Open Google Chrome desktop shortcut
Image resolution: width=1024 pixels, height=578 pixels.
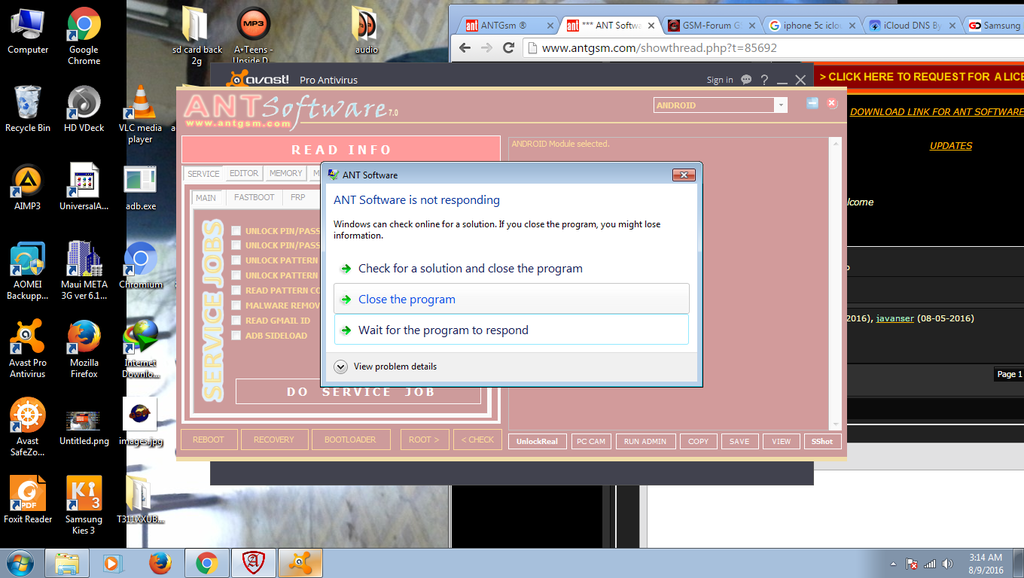[x=84, y=36]
